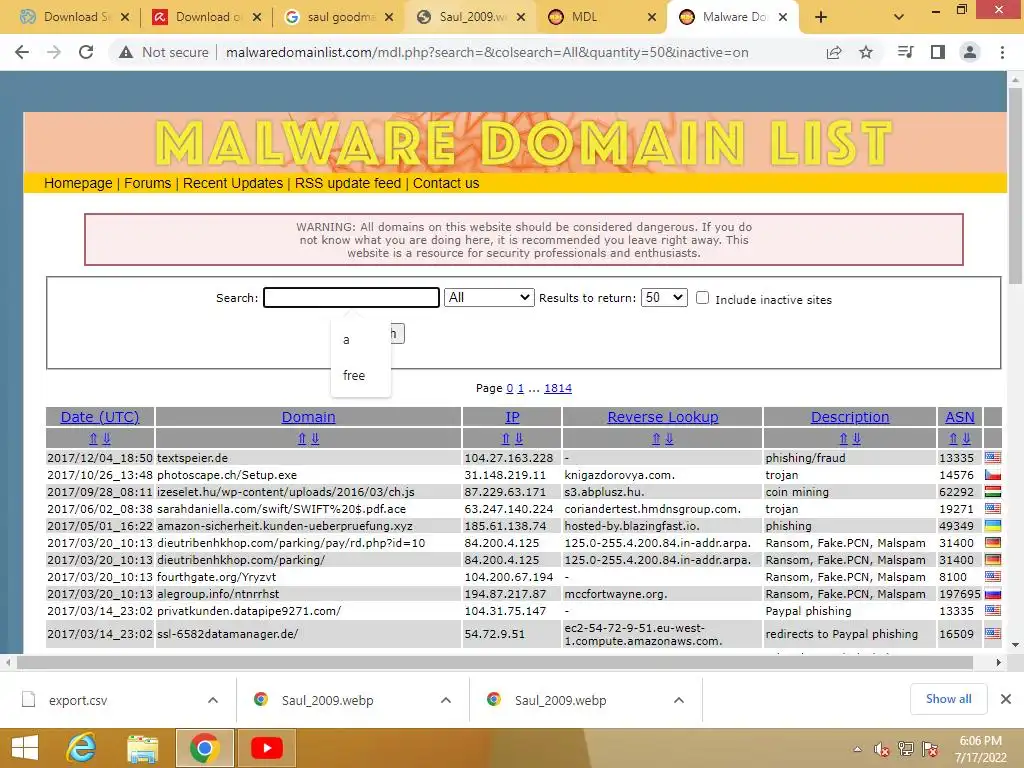Select autocomplete suggestion 'free'

click(360, 376)
